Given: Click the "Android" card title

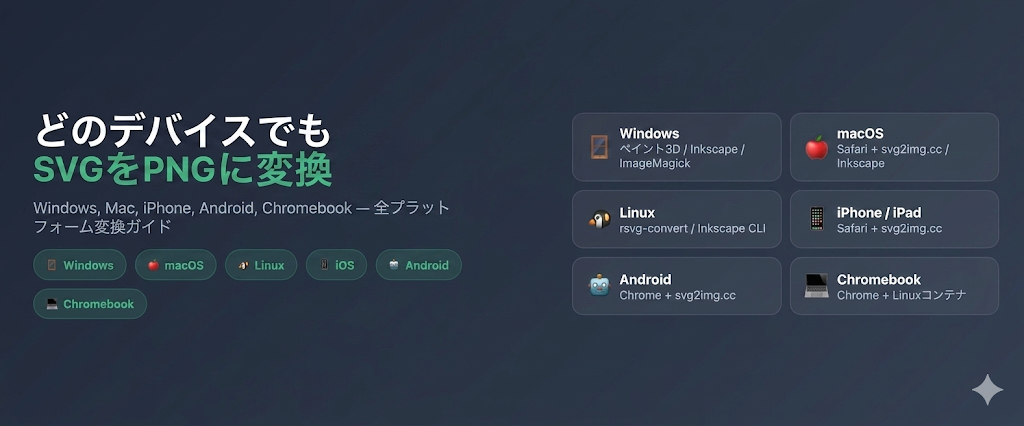Looking at the screenshot, I should click(x=645, y=280).
